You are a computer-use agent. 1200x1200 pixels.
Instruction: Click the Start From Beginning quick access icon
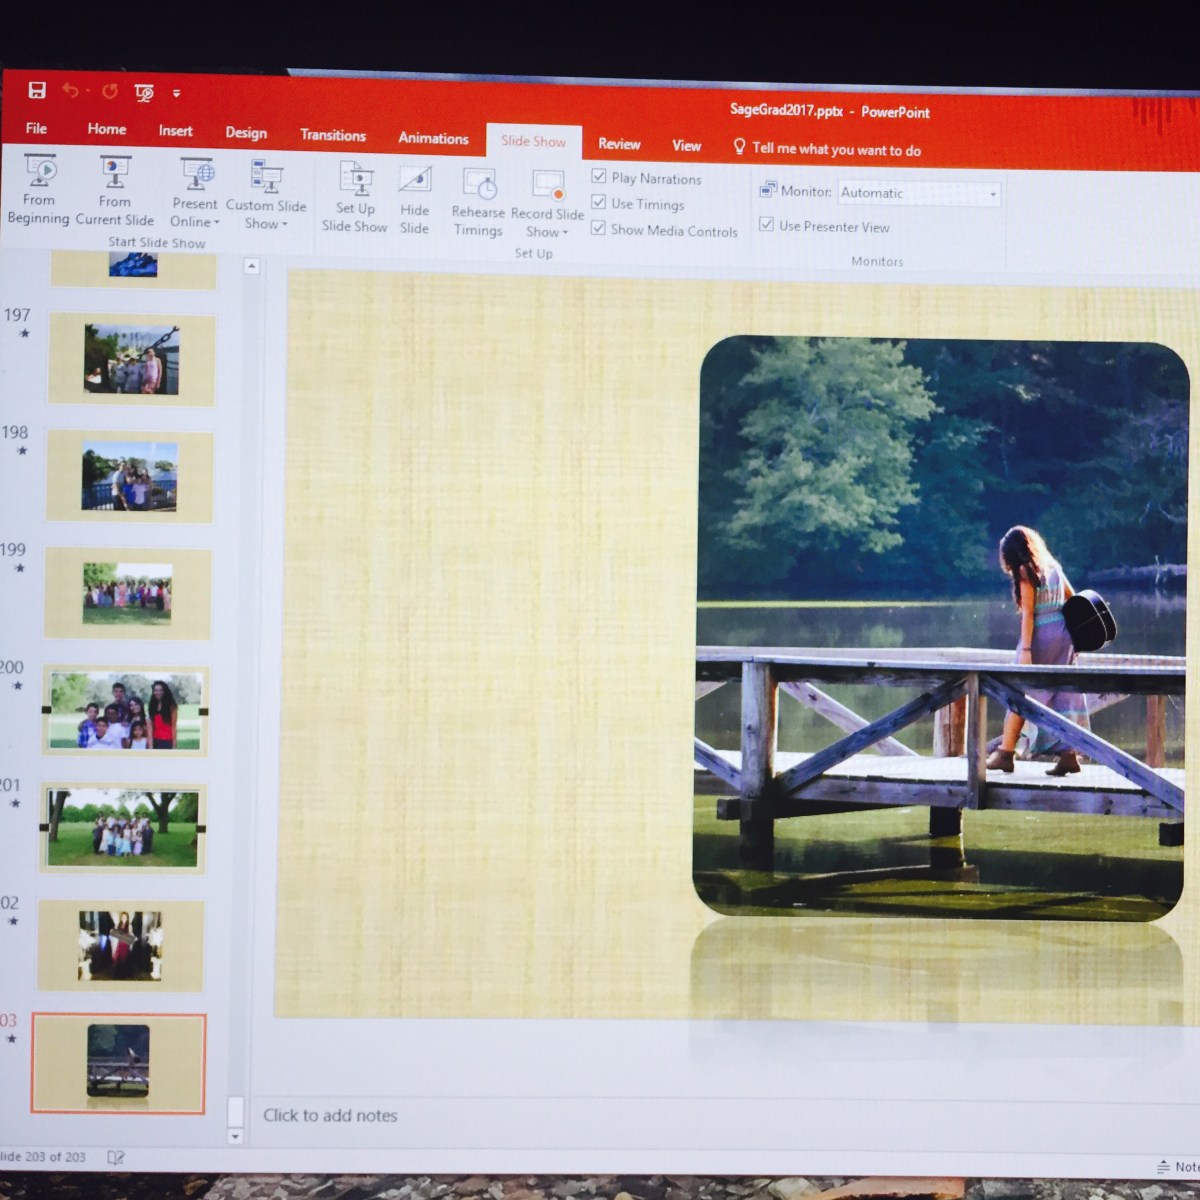[144, 93]
